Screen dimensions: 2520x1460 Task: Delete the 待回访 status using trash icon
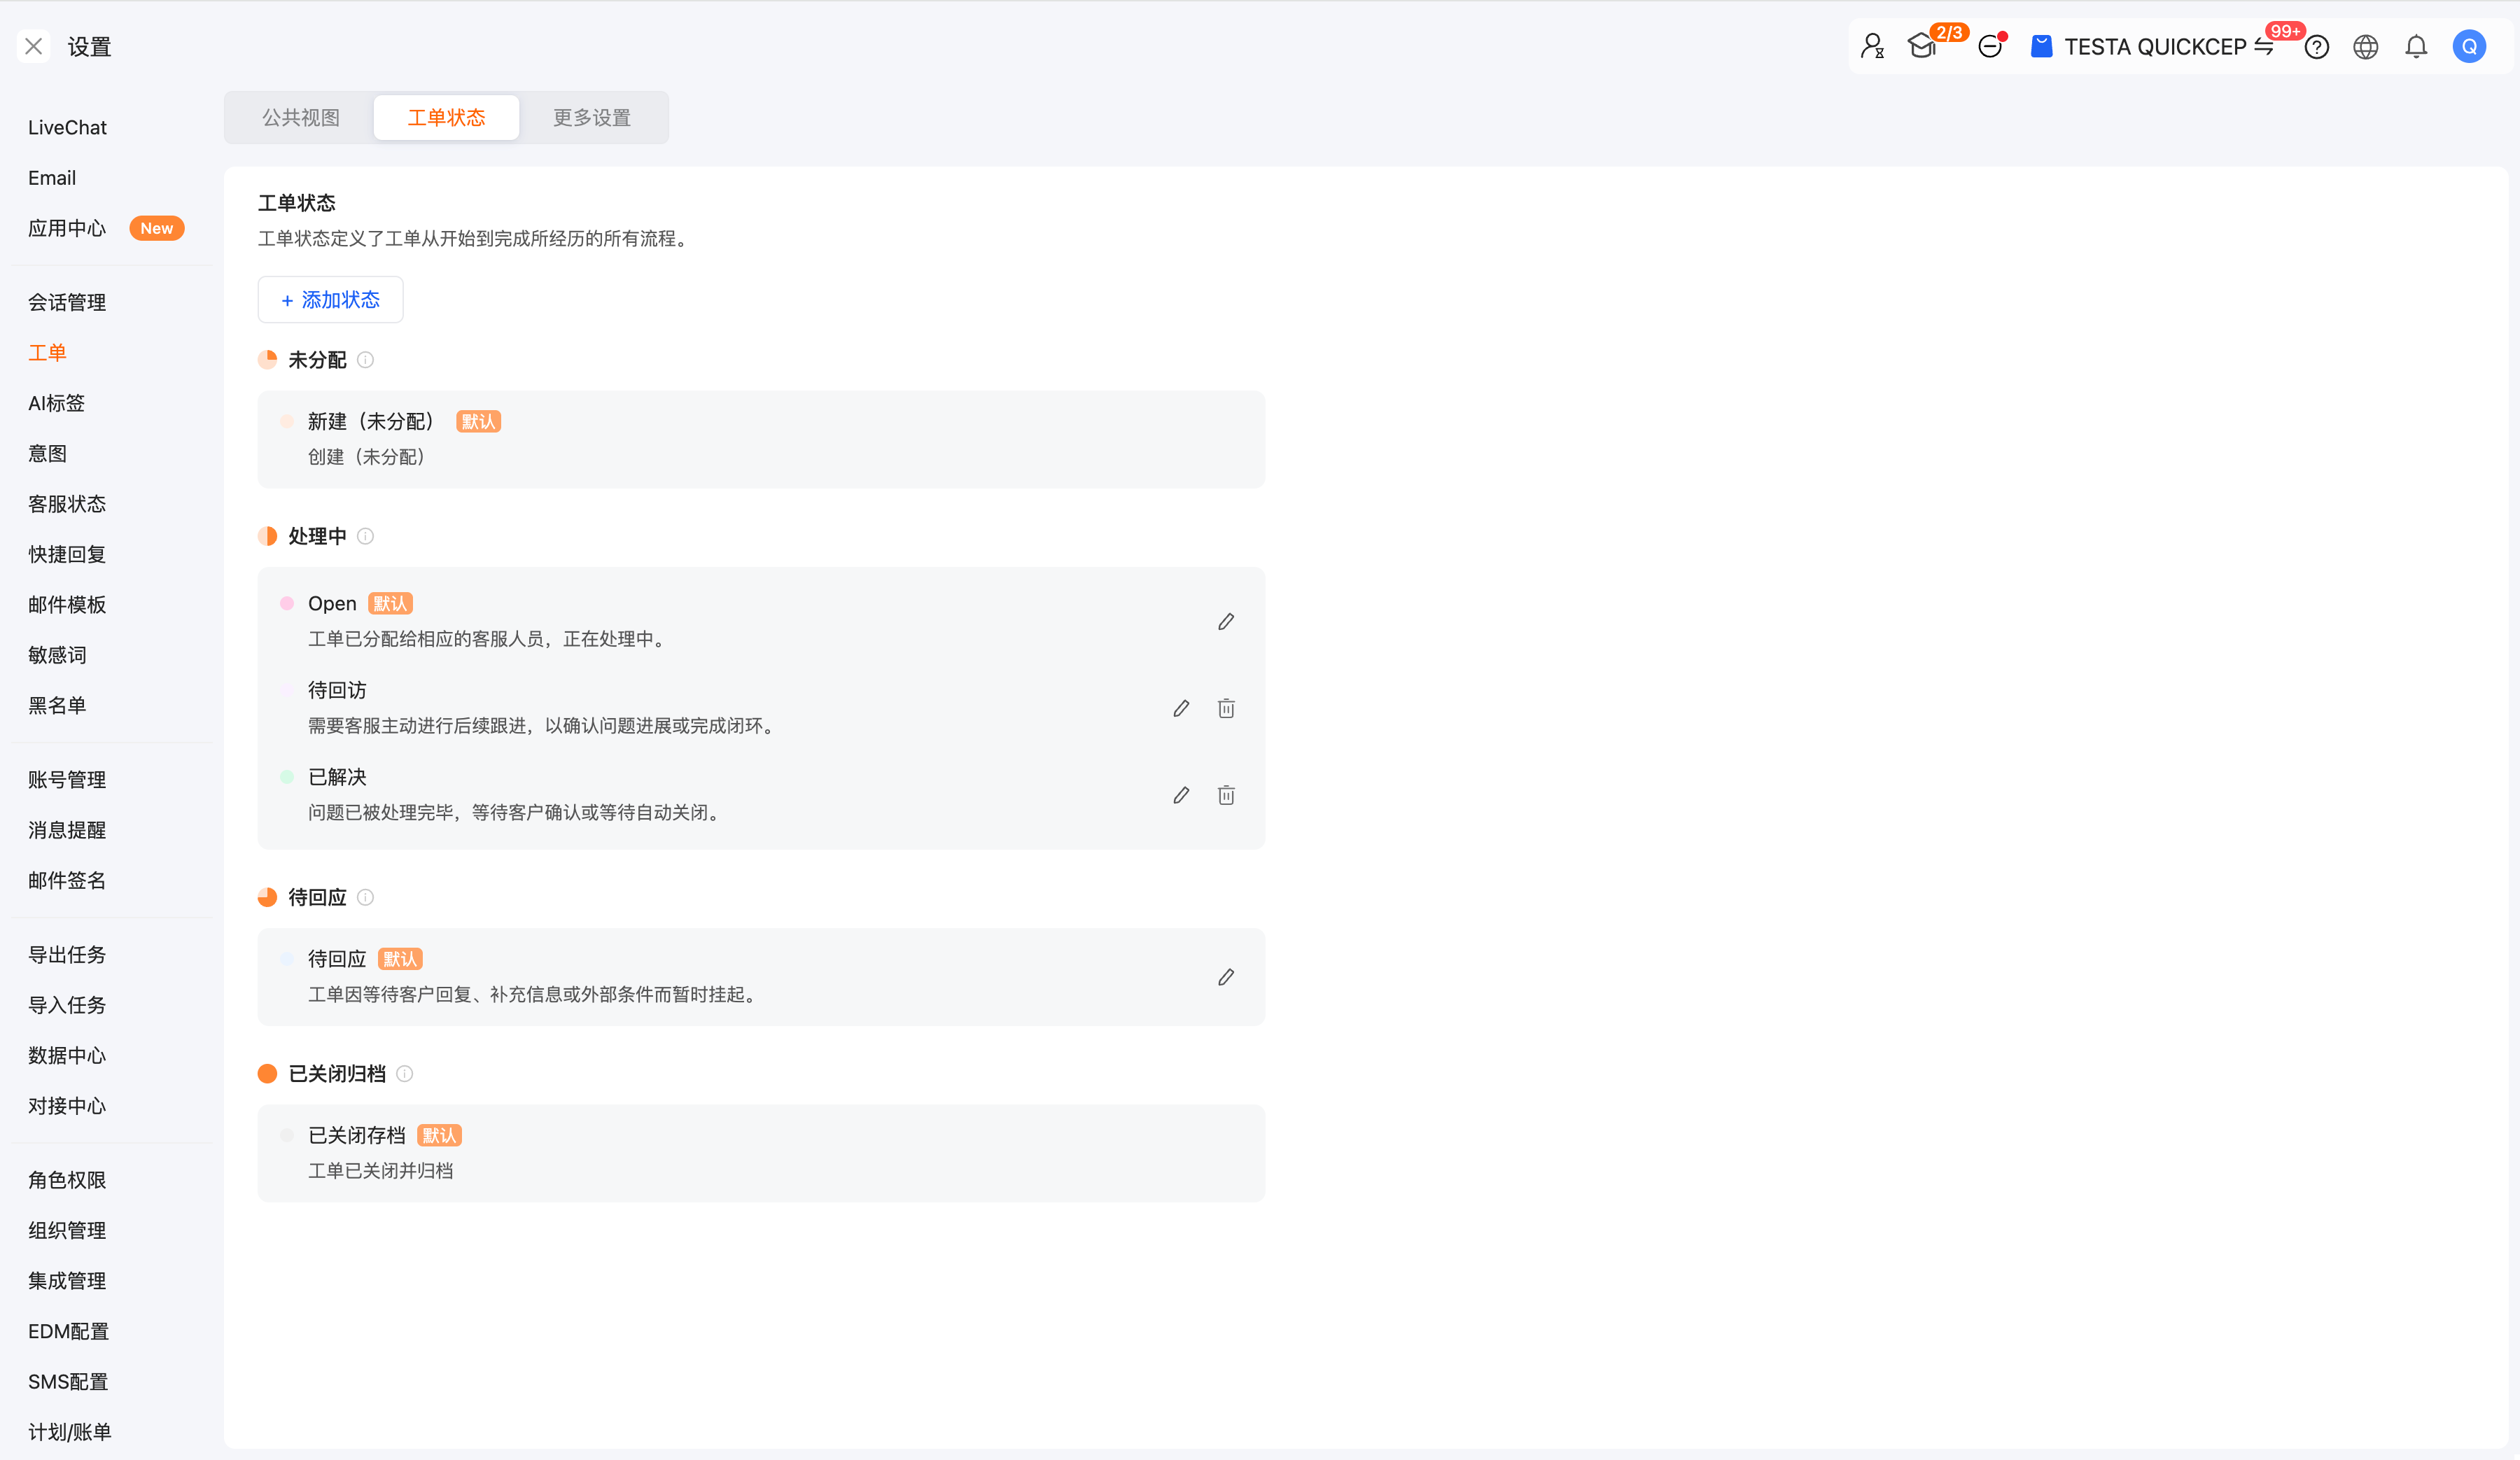1226,709
